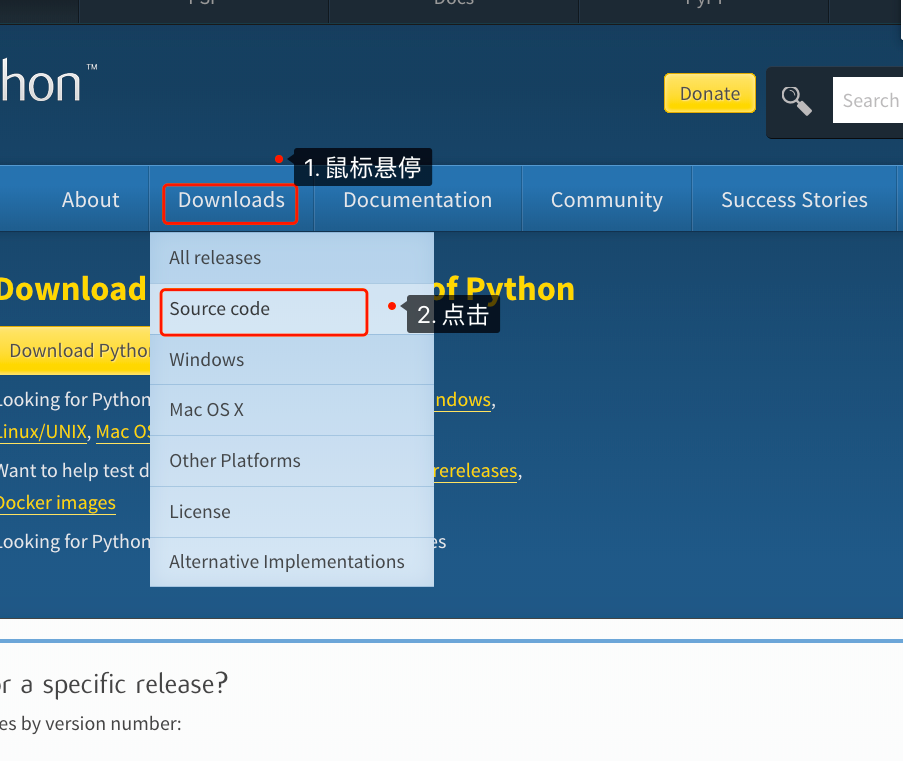Screen dimensions: 903x761
Task: Switch to the Docs site tab
Action: (x=453, y=4)
